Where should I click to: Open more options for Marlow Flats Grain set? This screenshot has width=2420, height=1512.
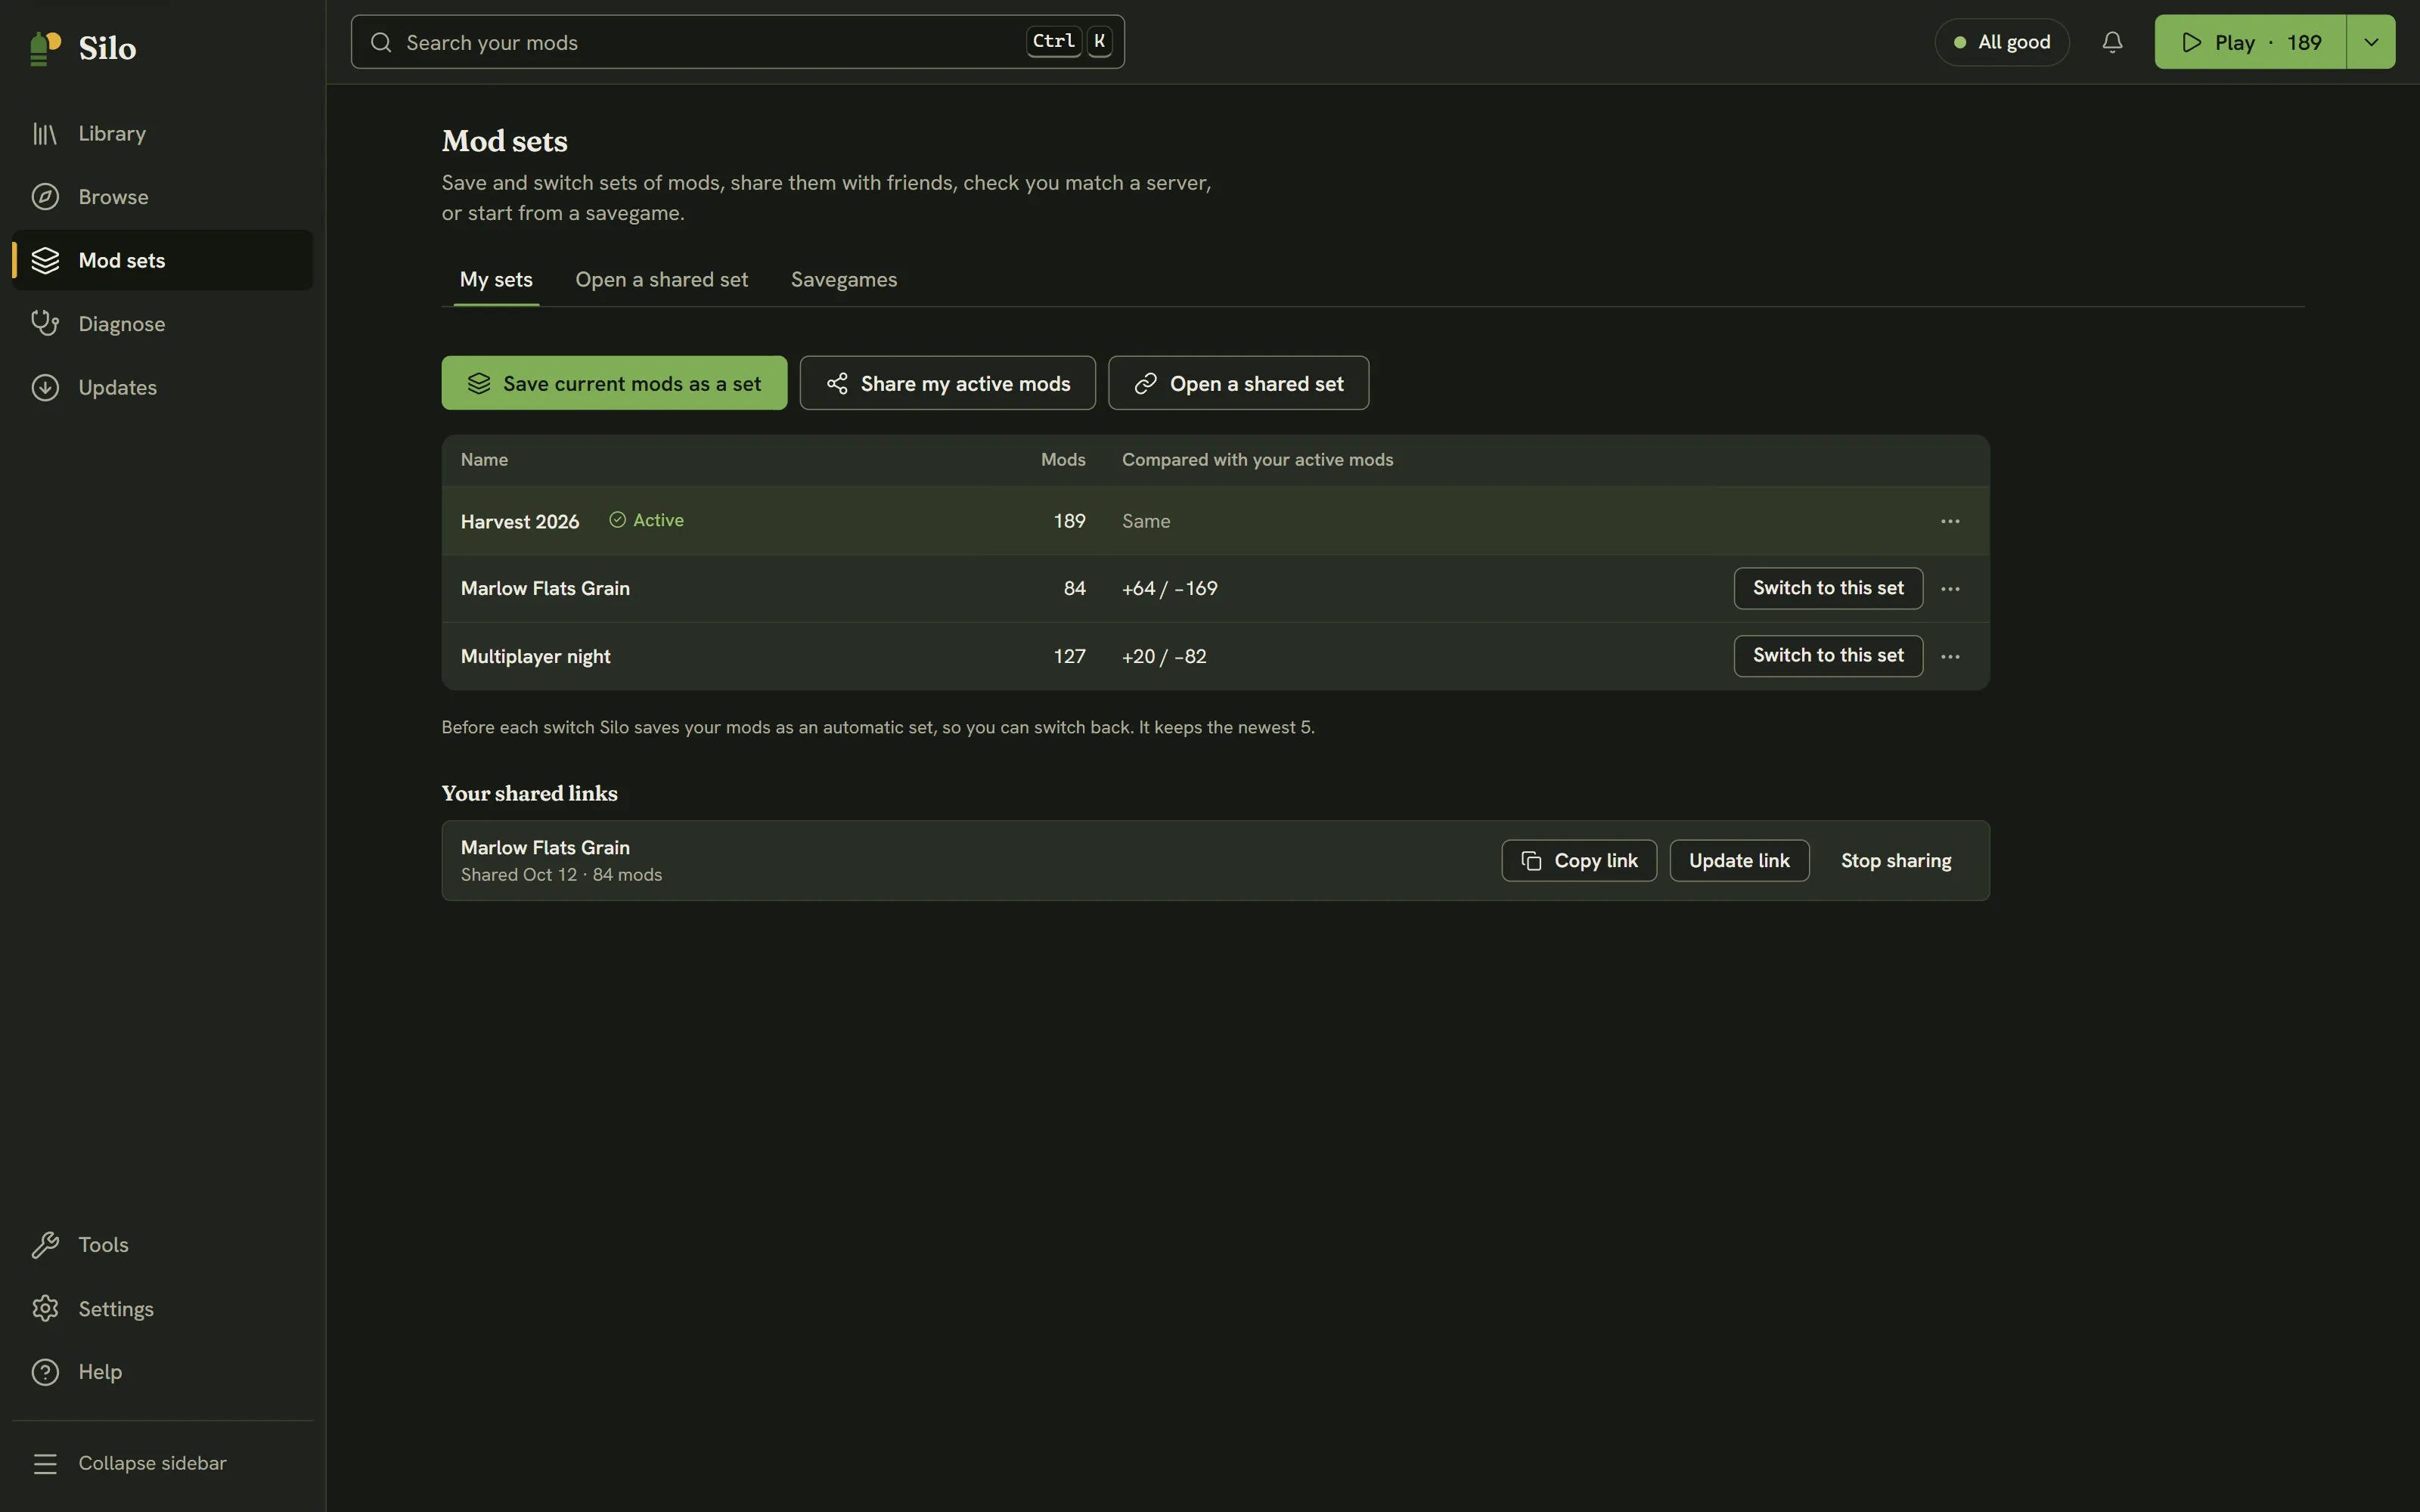coord(1950,589)
